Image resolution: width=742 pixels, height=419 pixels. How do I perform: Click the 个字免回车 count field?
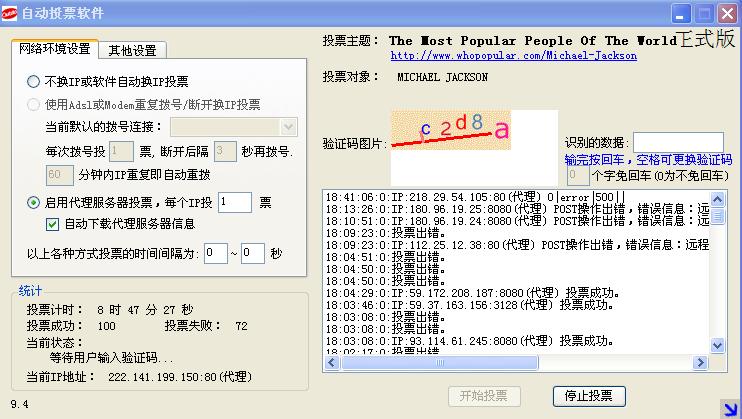tap(577, 176)
